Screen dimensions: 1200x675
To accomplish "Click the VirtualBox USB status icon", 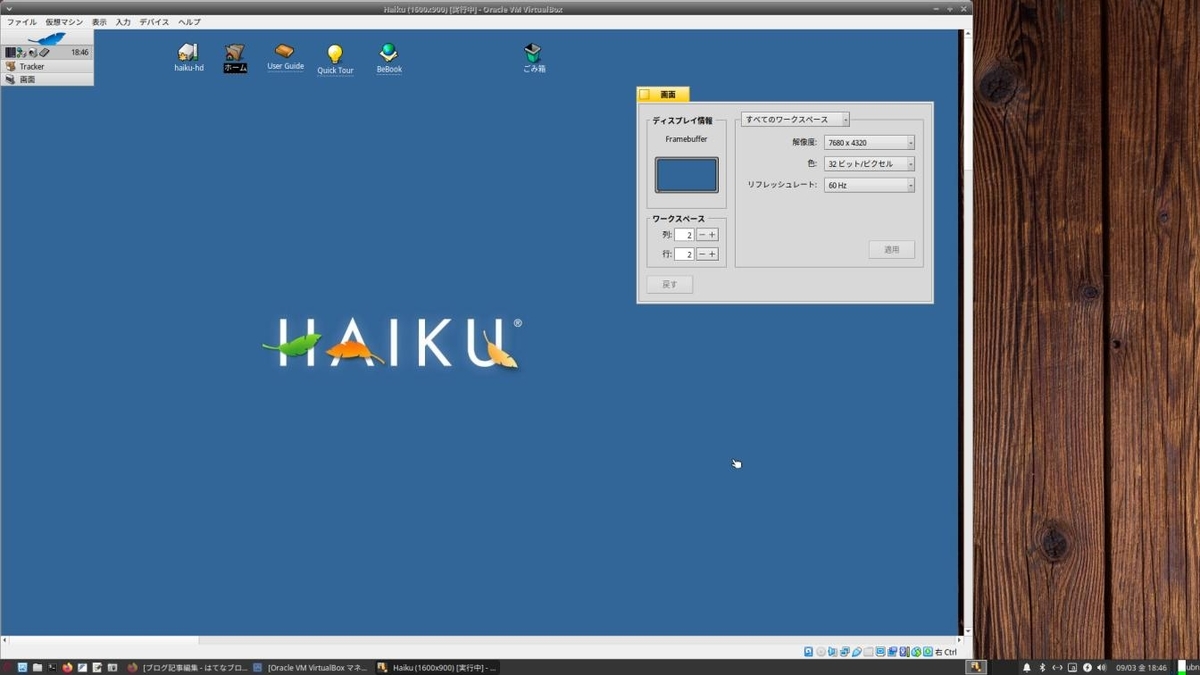I will [857, 652].
